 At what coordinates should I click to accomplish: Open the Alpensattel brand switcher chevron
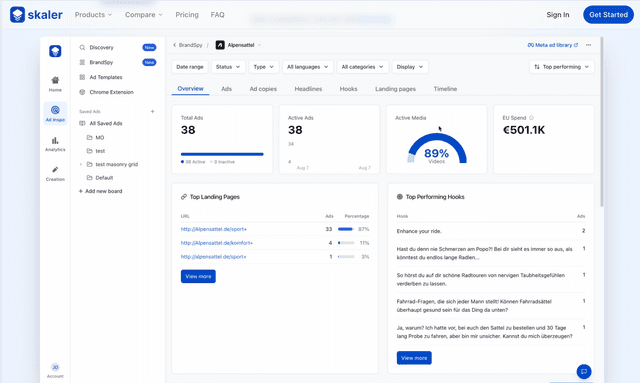tap(260, 45)
